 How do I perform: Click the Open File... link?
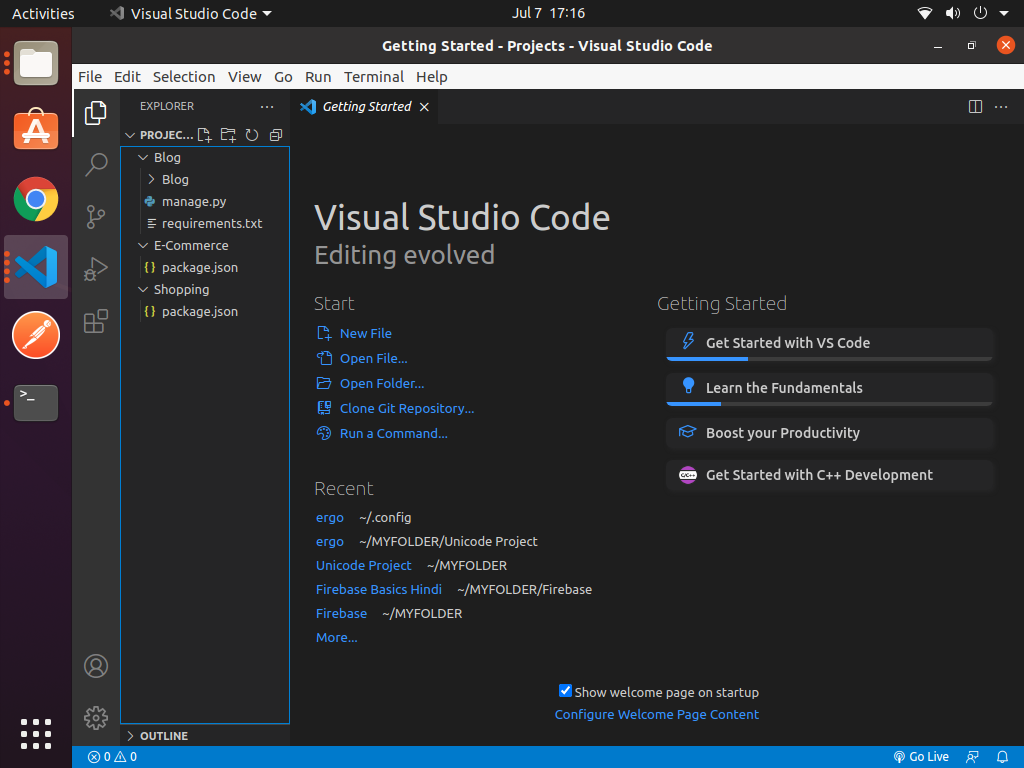[x=374, y=359]
